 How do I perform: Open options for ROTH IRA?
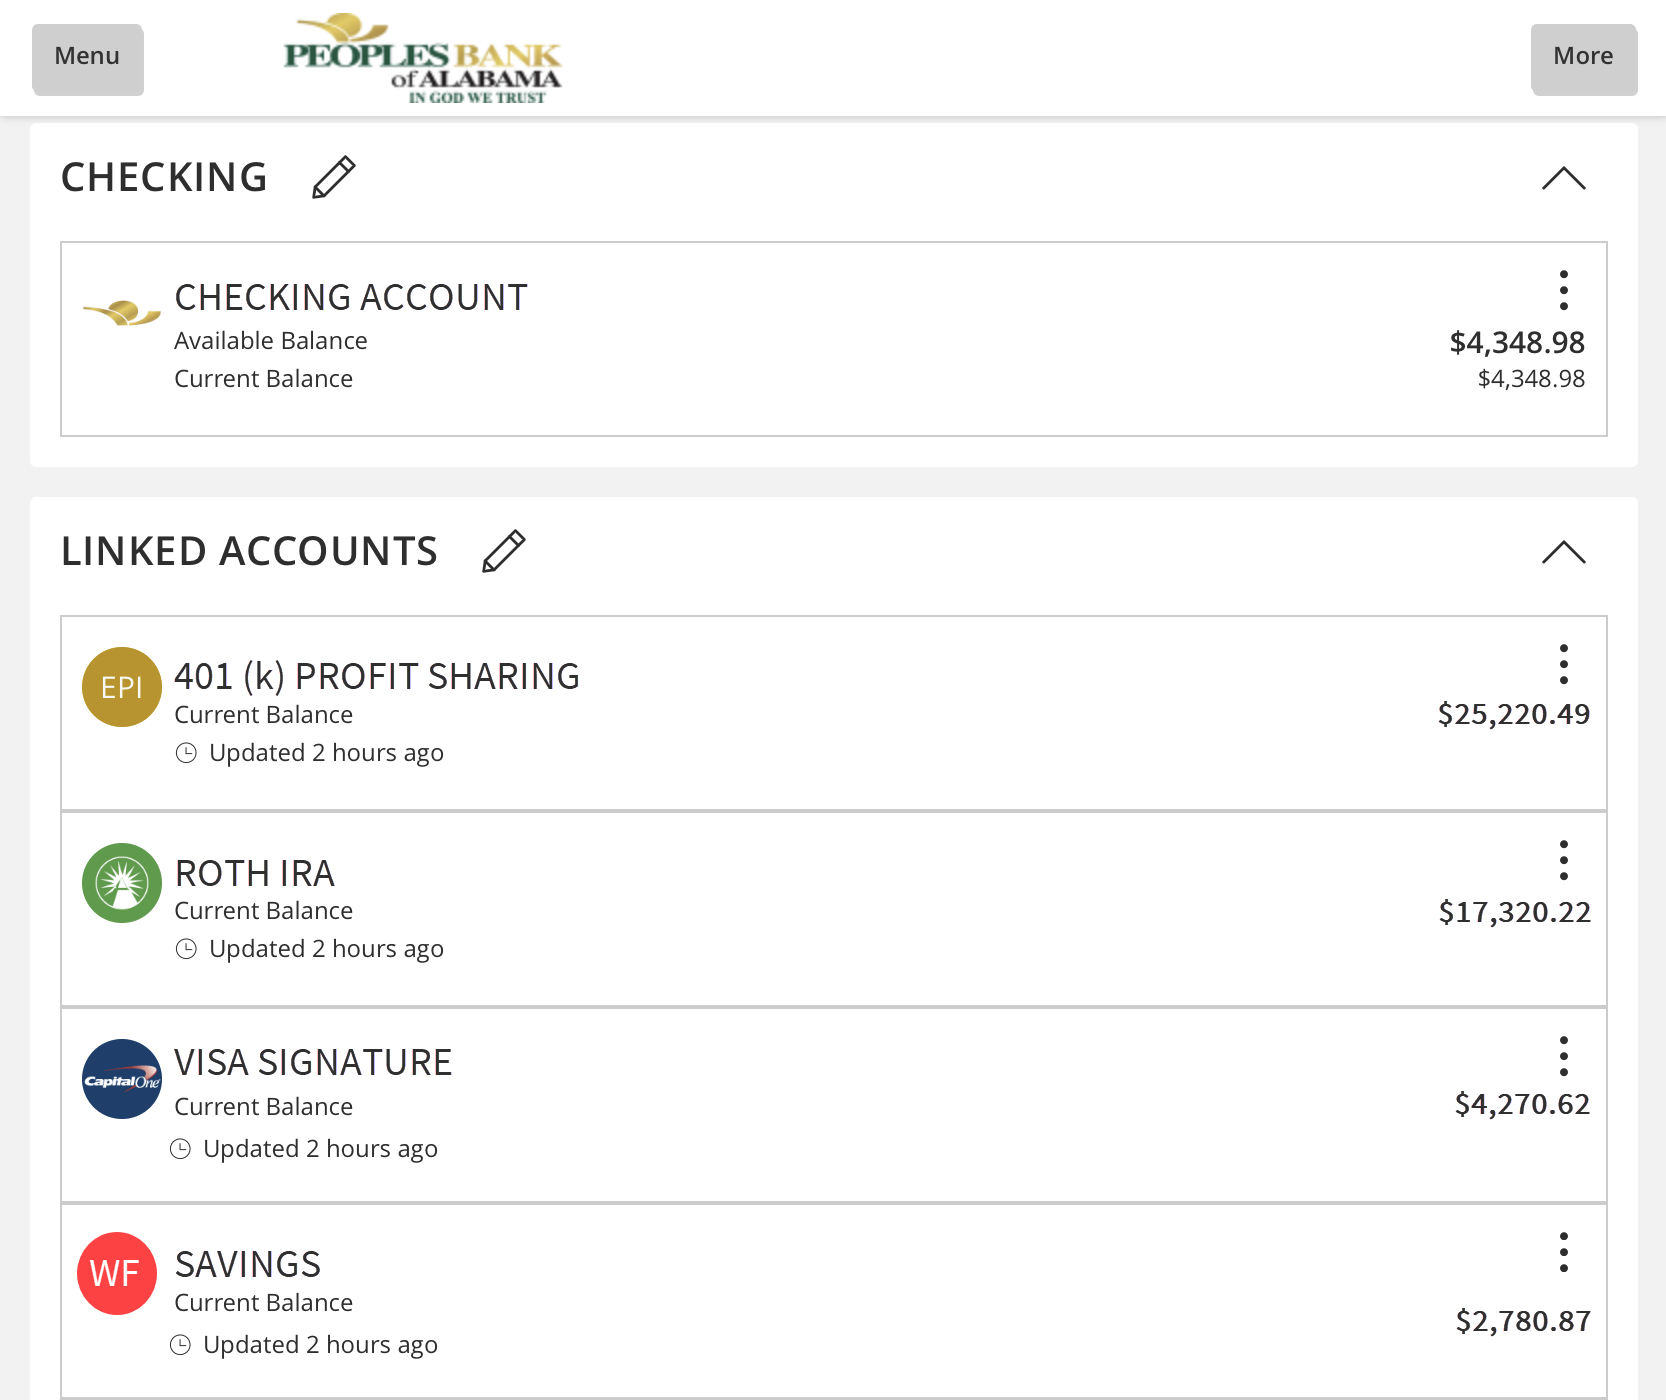tap(1564, 860)
